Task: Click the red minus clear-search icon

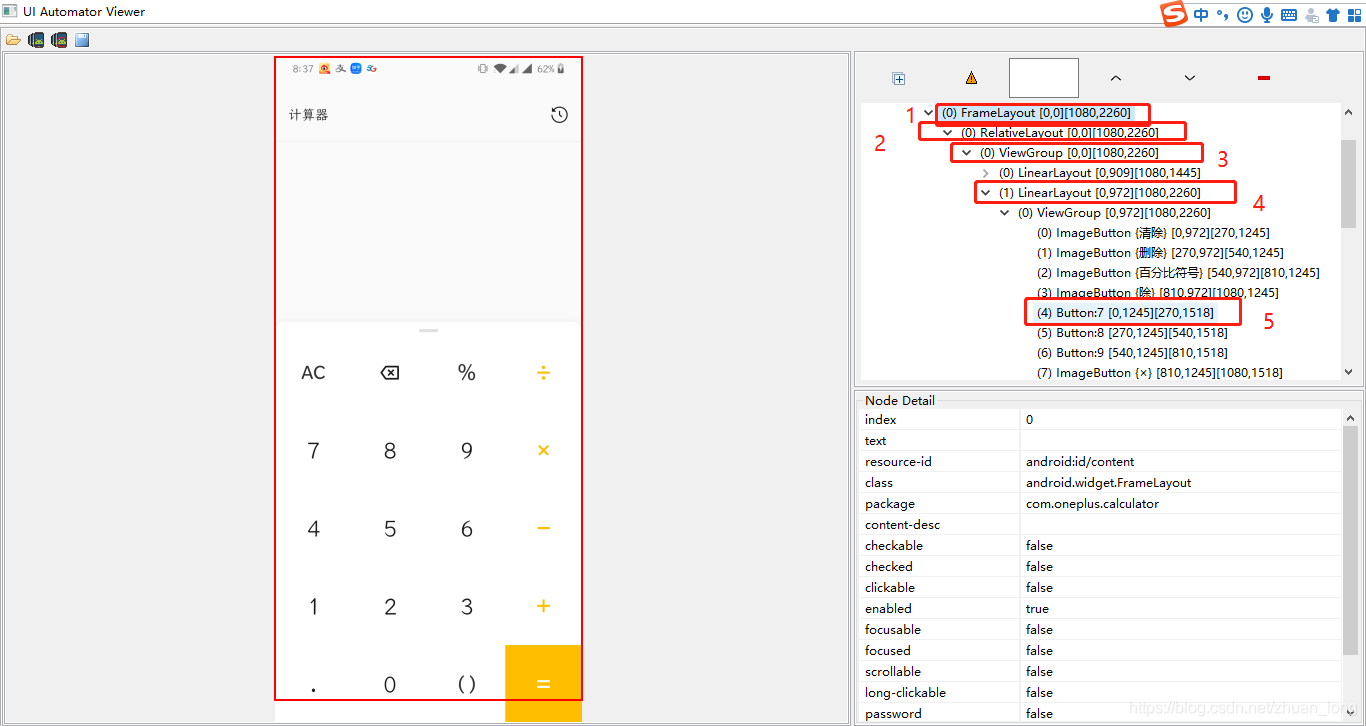Action: click(x=1264, y=78)
